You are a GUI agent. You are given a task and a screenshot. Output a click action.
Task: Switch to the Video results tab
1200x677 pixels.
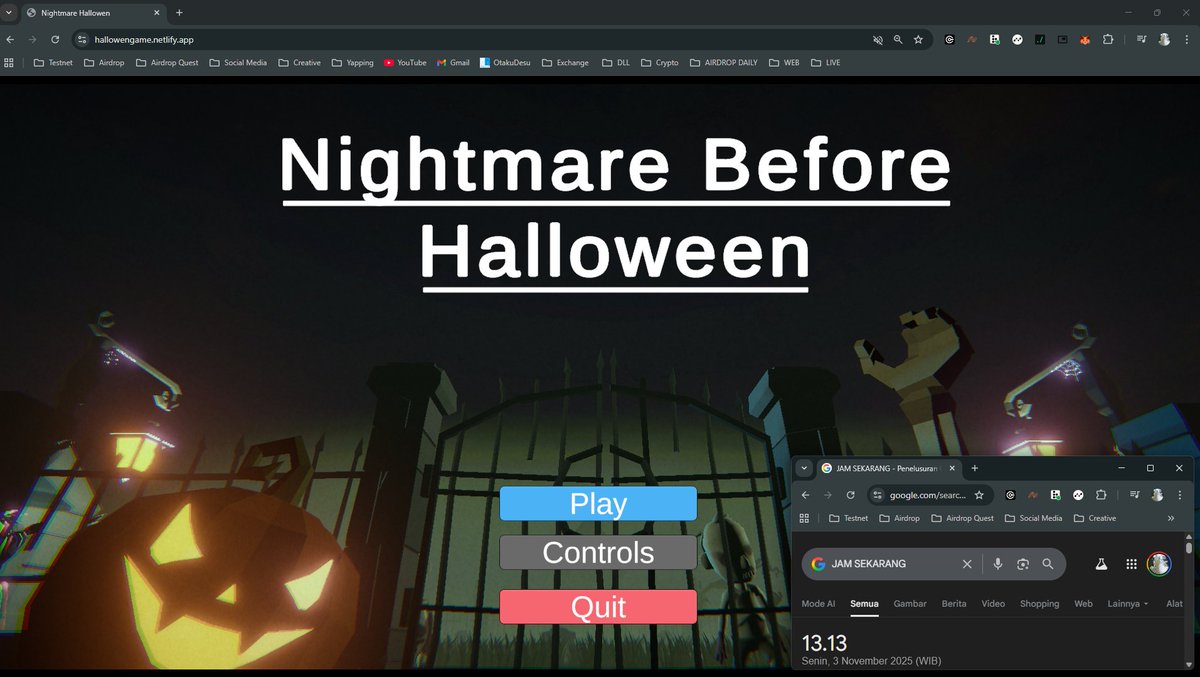click(x=993, y=604)
